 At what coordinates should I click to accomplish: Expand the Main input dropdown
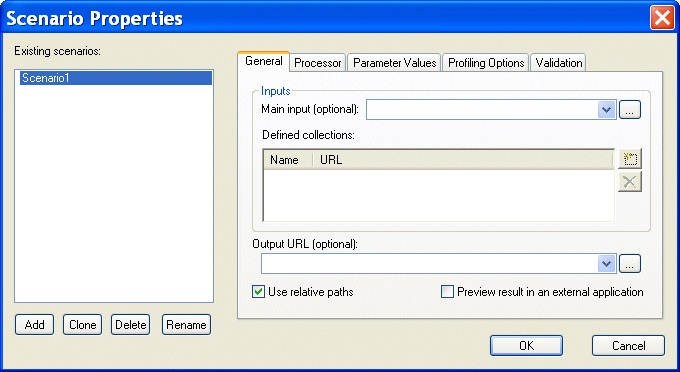606,110
